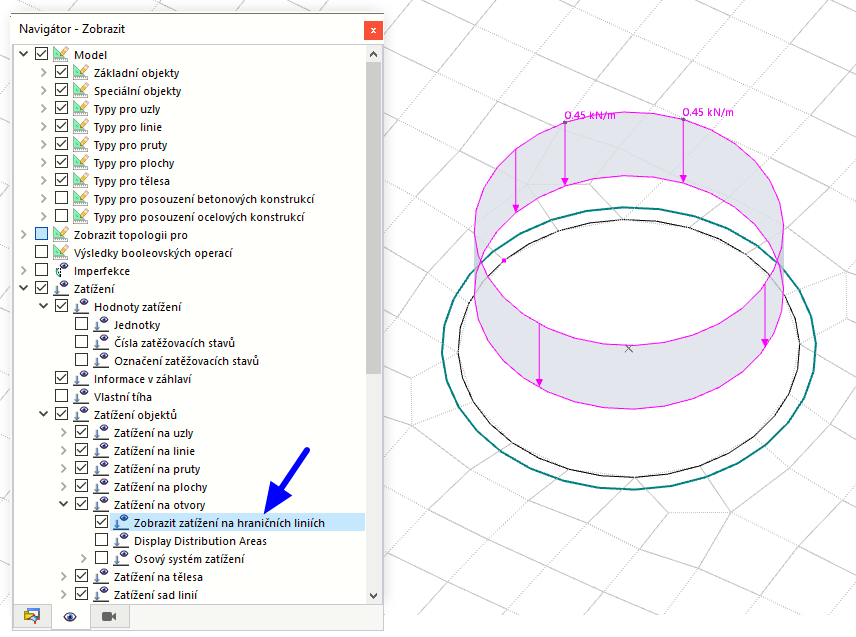Click the Typy pro linie icon
The image size is (856, 637).
81,126
